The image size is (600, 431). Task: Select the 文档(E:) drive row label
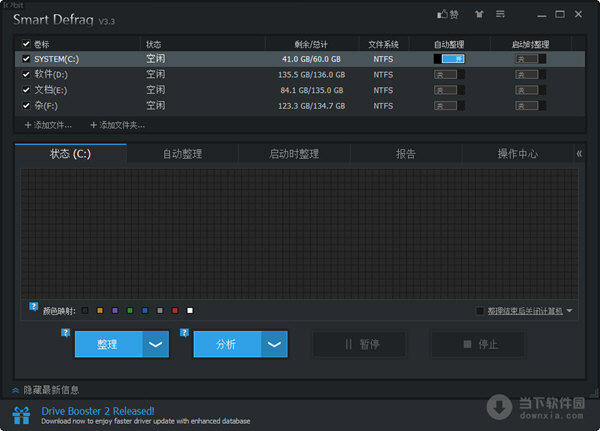[51, 90]
